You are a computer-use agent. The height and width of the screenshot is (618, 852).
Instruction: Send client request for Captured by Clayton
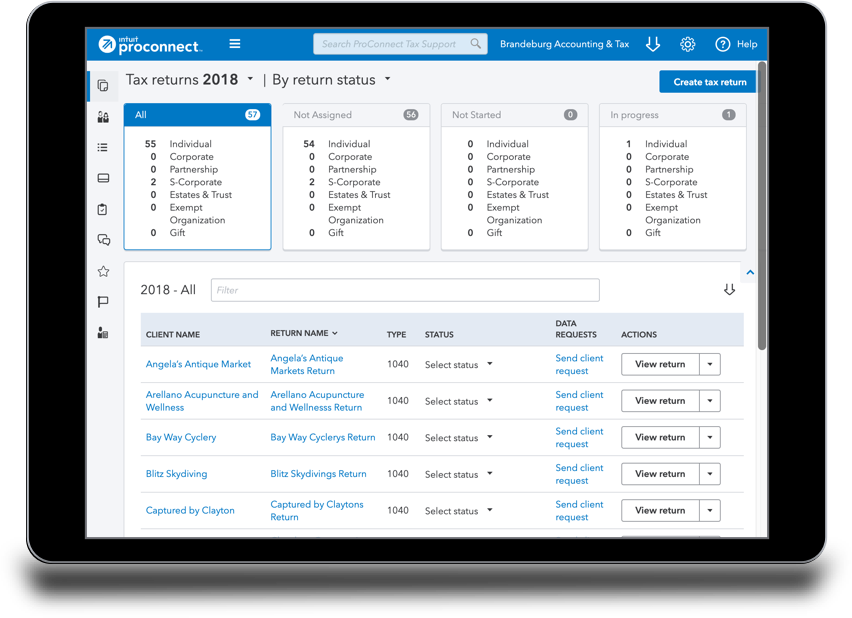tap(579, 510)
